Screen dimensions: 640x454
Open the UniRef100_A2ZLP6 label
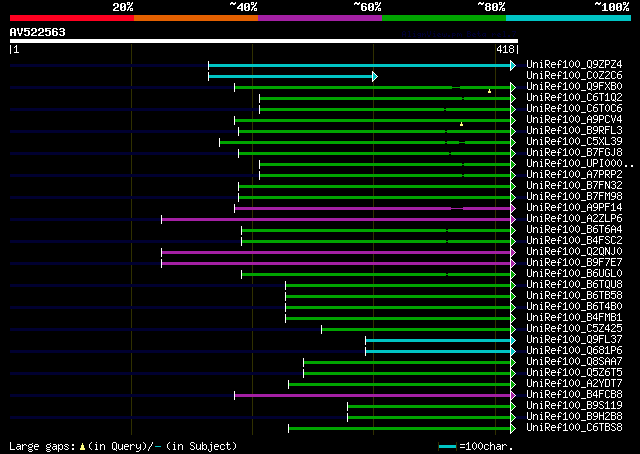pos(574,219)
